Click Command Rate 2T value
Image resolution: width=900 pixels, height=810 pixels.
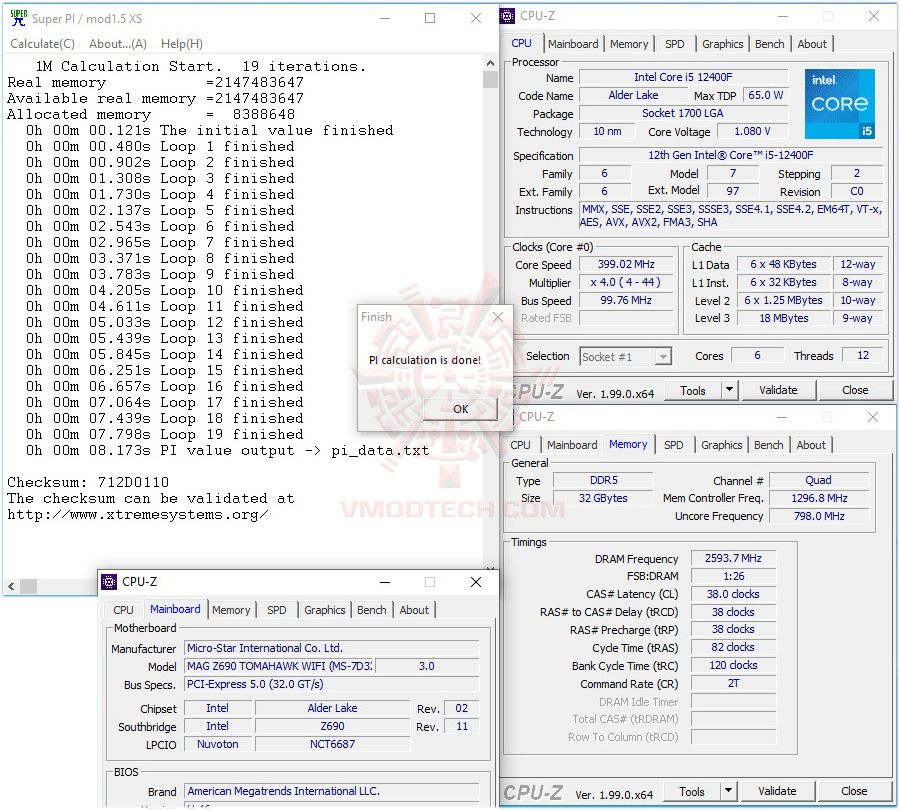tap(733, 683)
